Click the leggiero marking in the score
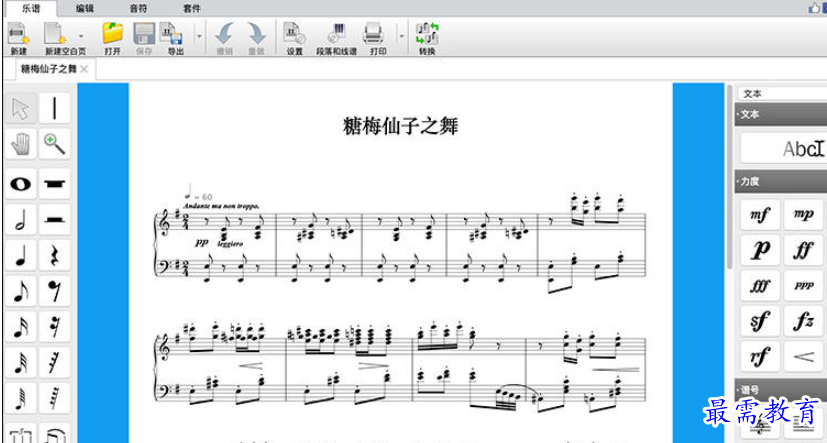This screenshot has height=443, width=827. (x=229, y=244)
